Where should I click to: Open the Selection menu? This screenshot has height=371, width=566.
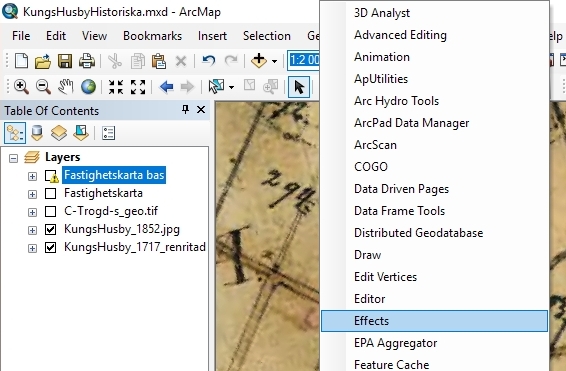click(267, 36)
